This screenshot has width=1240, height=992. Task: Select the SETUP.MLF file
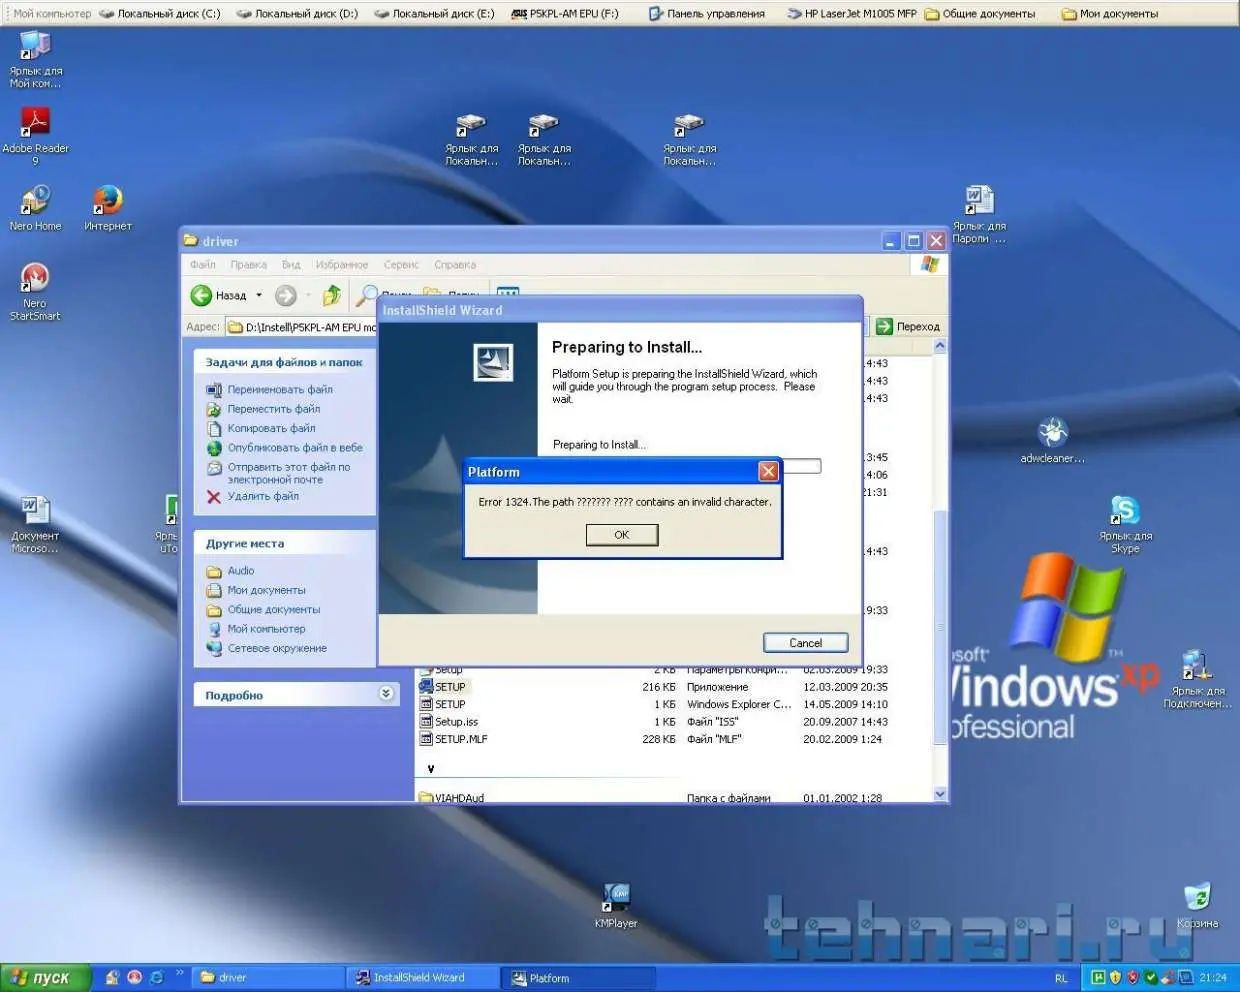click(x=461, y=739)
